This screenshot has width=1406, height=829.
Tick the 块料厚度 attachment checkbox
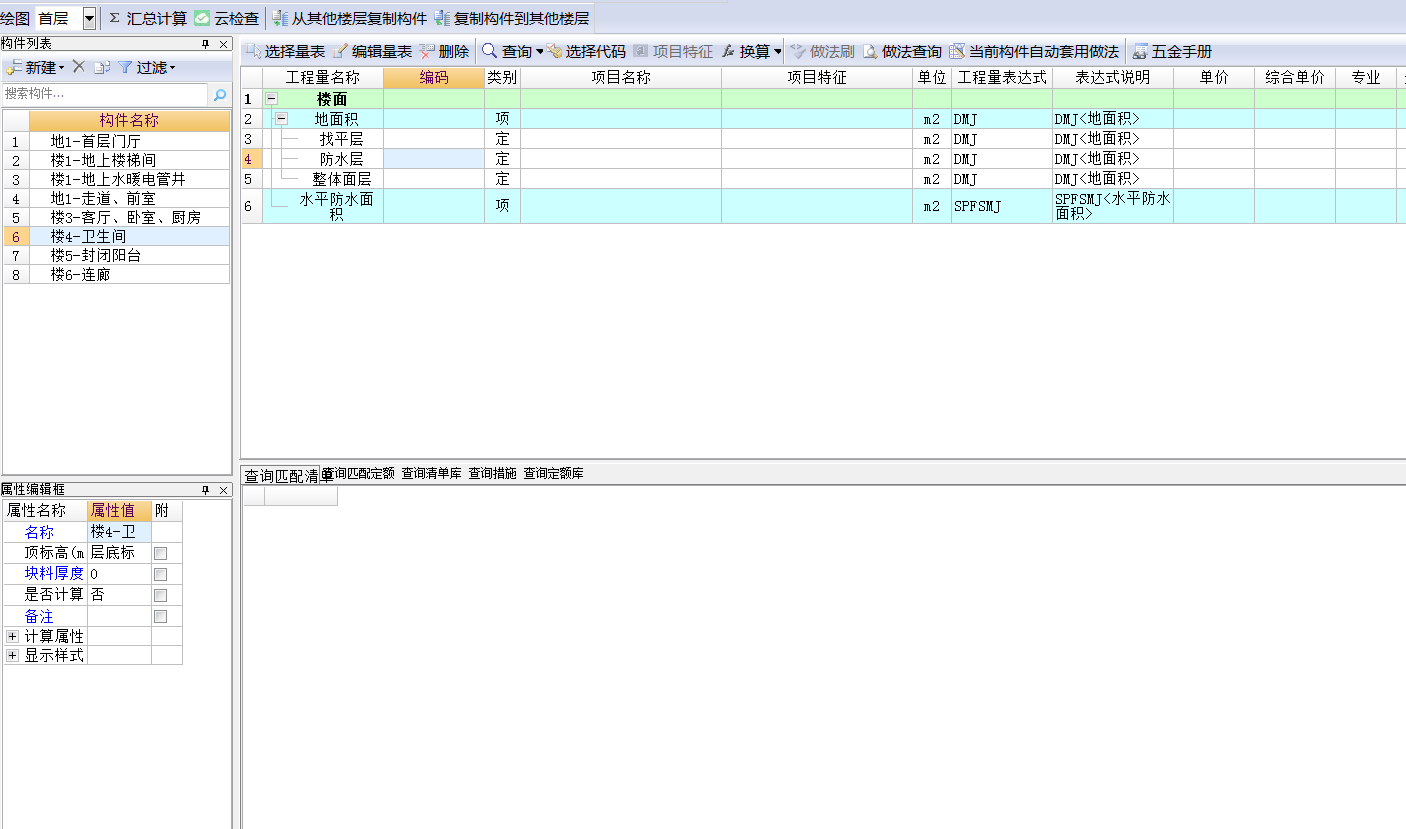[x=160, y=574]
